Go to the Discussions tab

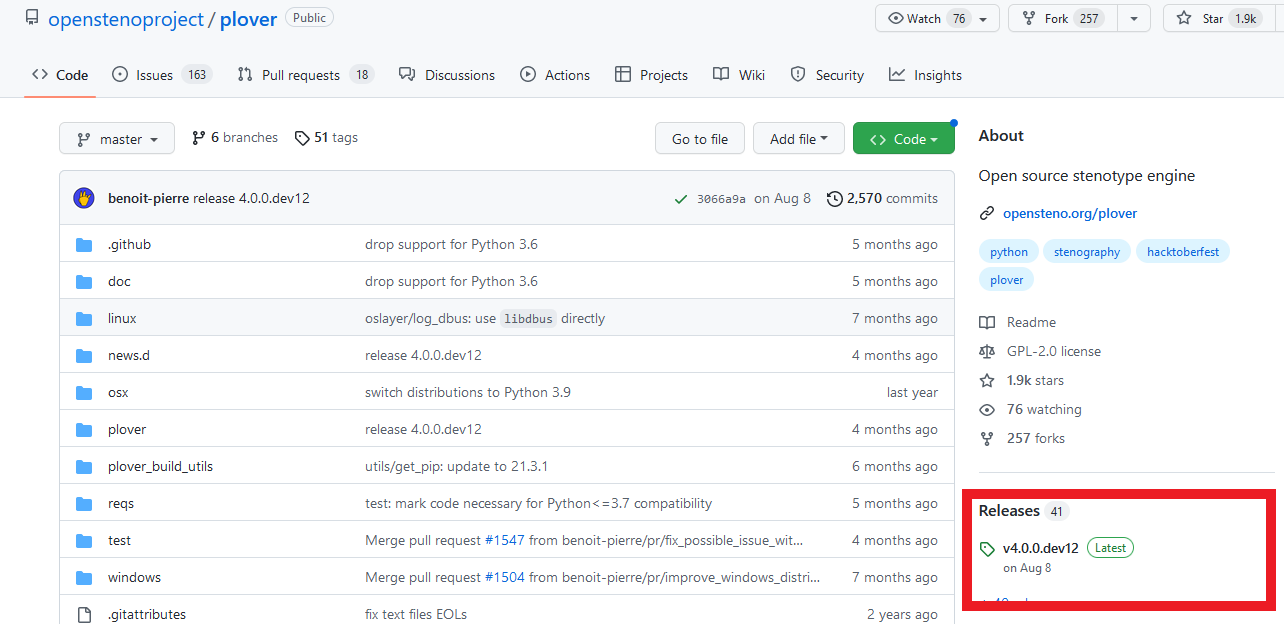click(447, 75)
